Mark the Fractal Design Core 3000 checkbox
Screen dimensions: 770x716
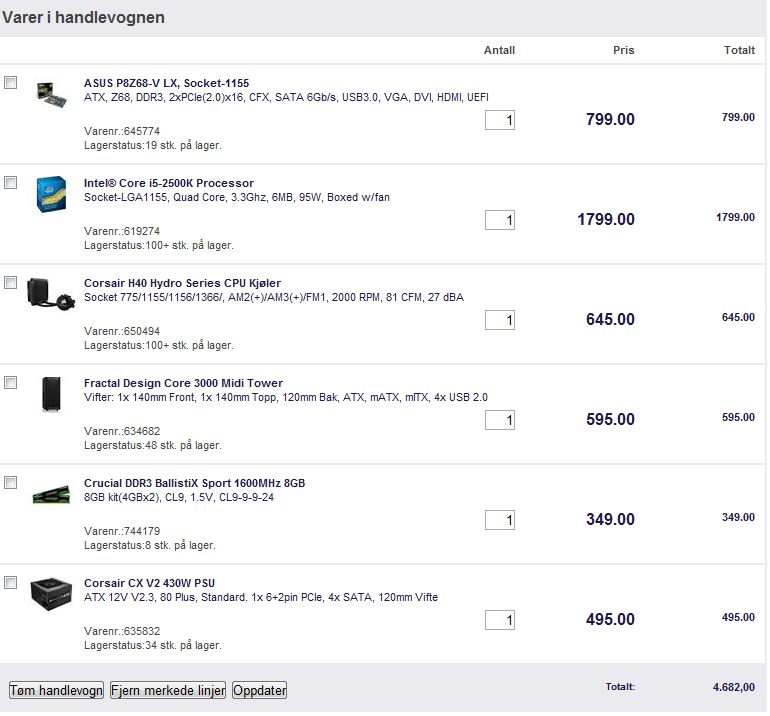(x=11, y=383)
